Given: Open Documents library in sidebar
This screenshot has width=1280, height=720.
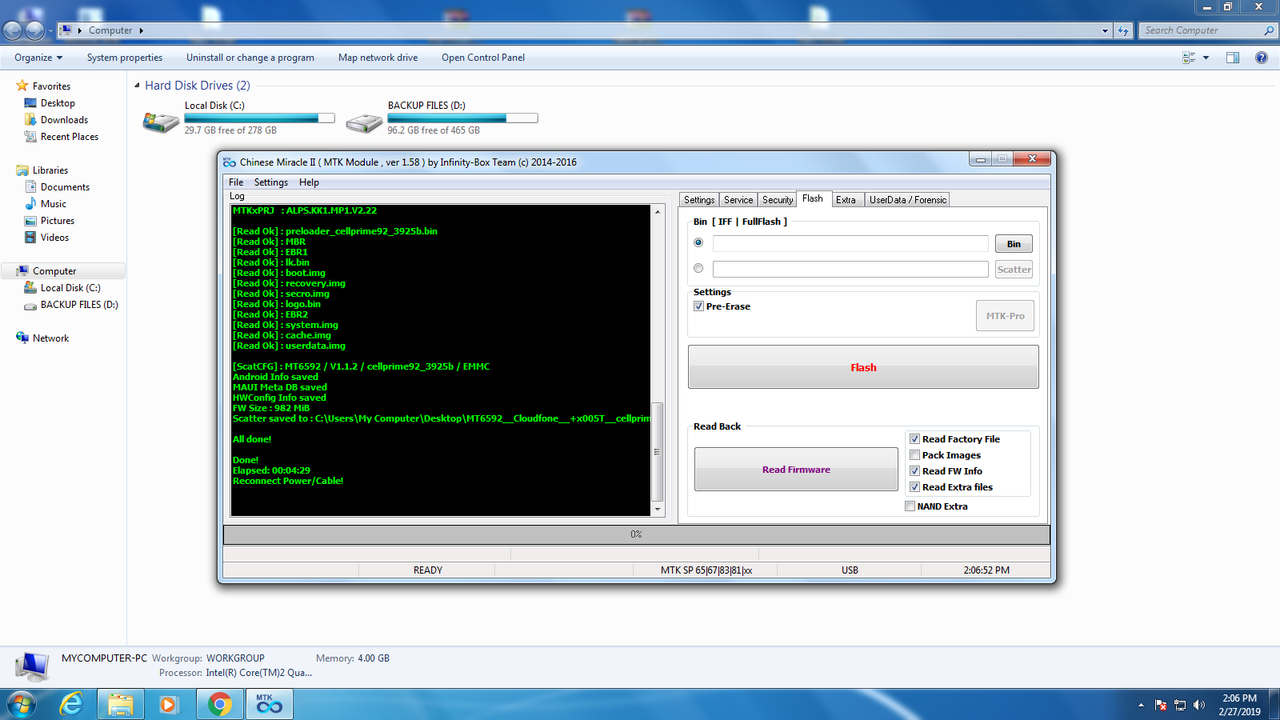Looking at the screenshot, I should 64,187.
